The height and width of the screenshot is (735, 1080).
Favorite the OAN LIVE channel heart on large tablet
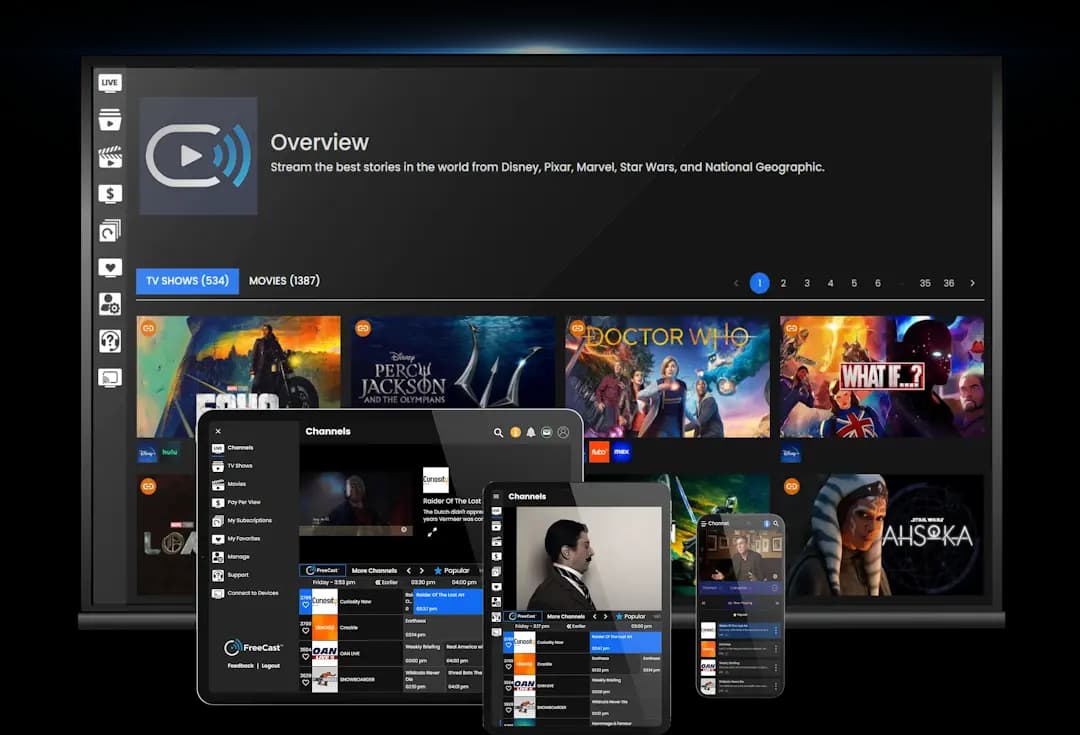(x=306, y=656)
